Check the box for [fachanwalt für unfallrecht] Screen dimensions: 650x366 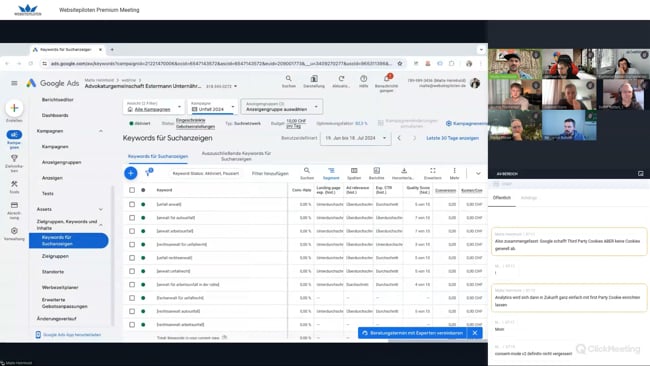coord(132,298)
